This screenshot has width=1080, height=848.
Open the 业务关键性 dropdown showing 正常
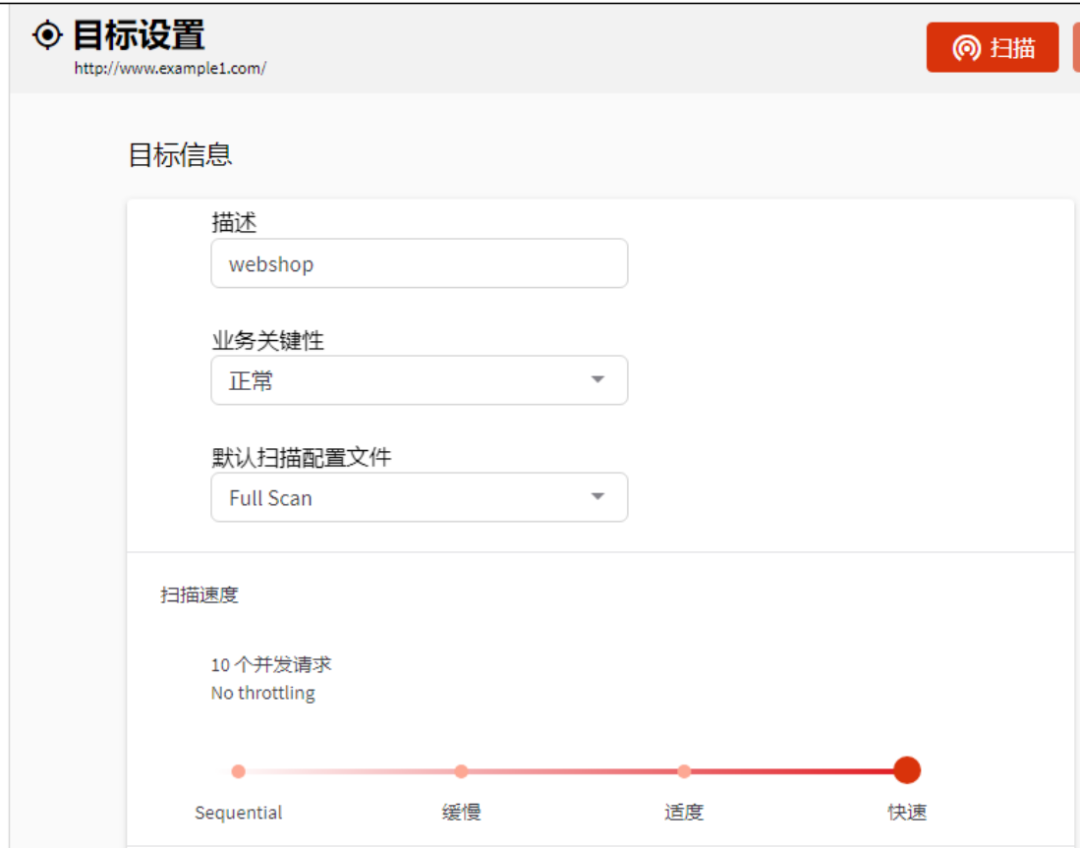pyautogui.click(x=419, y=380)
